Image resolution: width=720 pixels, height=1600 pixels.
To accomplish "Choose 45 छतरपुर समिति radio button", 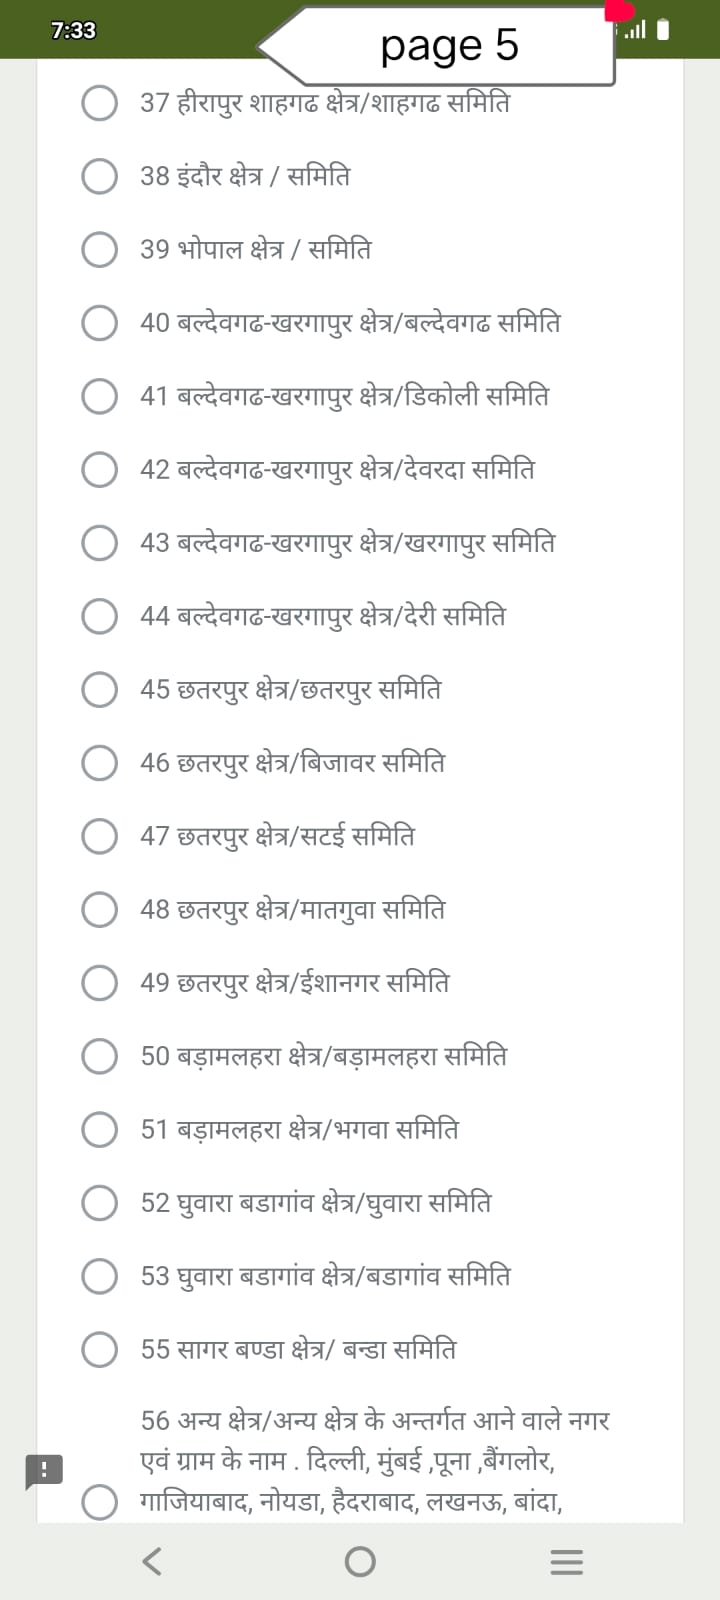I will tap(99, 689).
